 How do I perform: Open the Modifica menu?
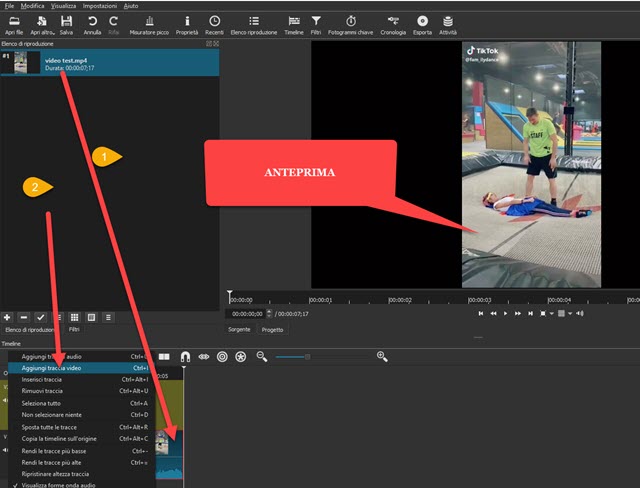pos(32,6)
